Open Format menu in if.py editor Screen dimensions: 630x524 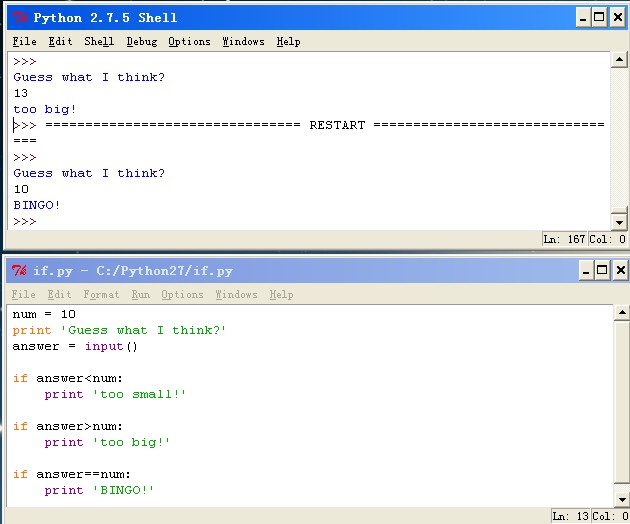click(101, 295)
